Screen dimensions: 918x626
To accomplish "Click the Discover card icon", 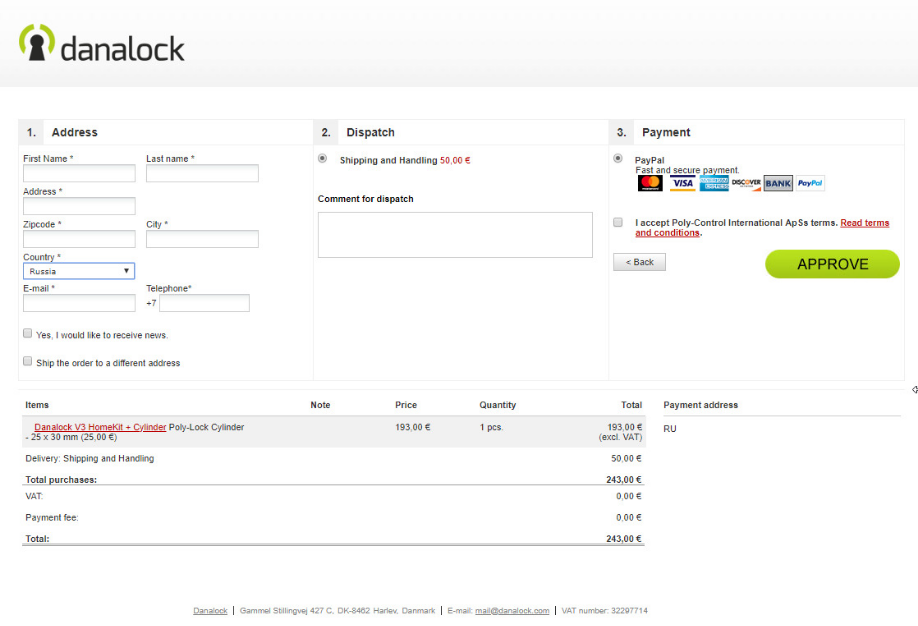I will tap(746, 183).
